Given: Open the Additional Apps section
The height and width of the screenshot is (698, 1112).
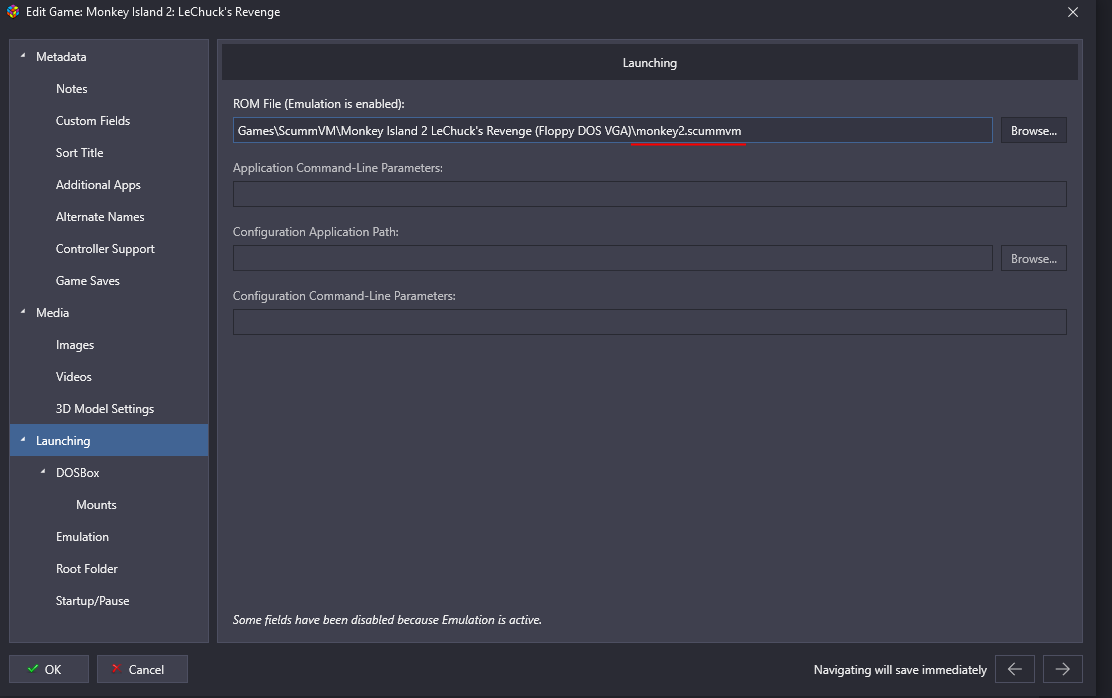Looking at the screenshot, I should pyautogui.click(x=98, y=185).
